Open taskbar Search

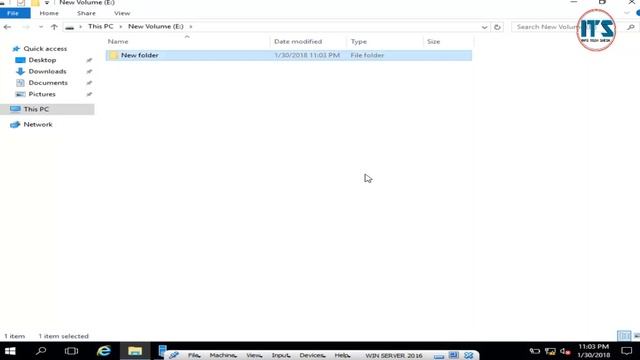click(41, 351)
